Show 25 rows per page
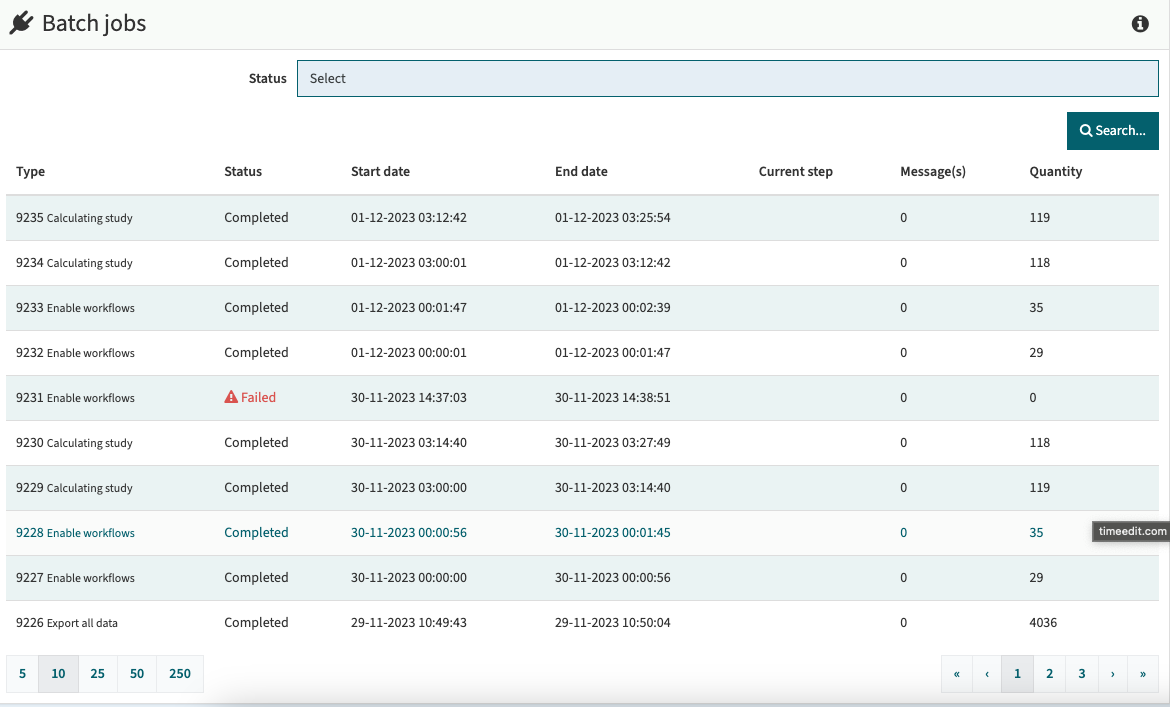Screen dimensions: 1170x707 [98, 673]
